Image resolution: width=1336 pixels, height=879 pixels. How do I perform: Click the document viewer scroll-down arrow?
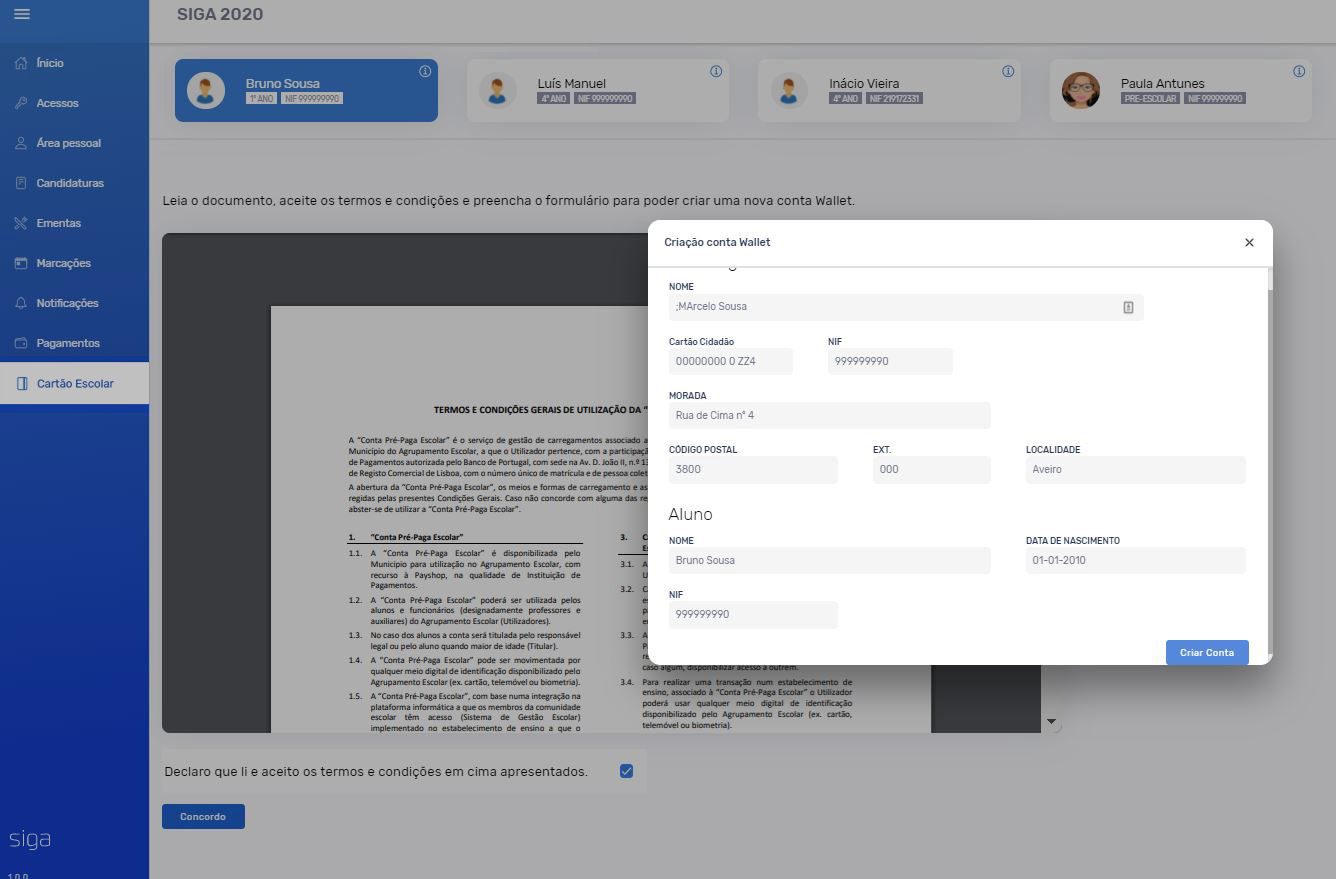pos(1051,721)
